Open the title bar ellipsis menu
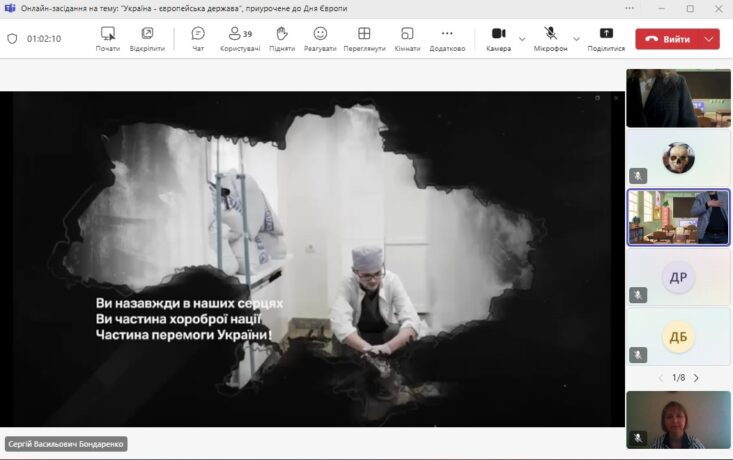 tap(631, 8)
